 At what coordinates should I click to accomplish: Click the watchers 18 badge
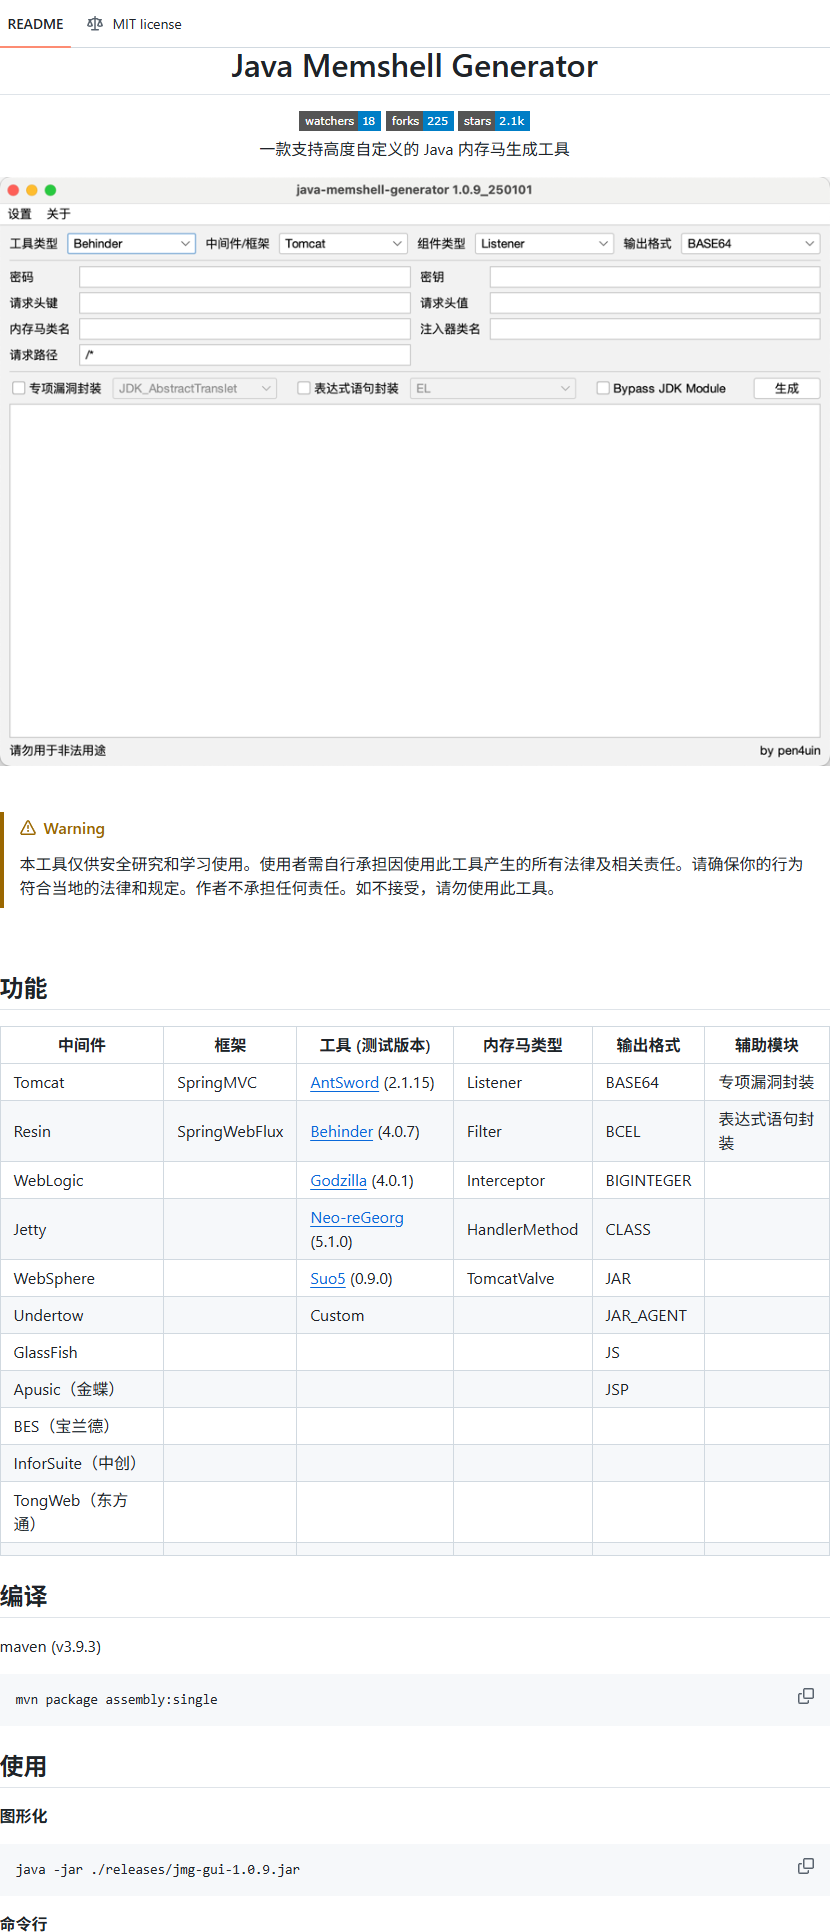[340, 121]
